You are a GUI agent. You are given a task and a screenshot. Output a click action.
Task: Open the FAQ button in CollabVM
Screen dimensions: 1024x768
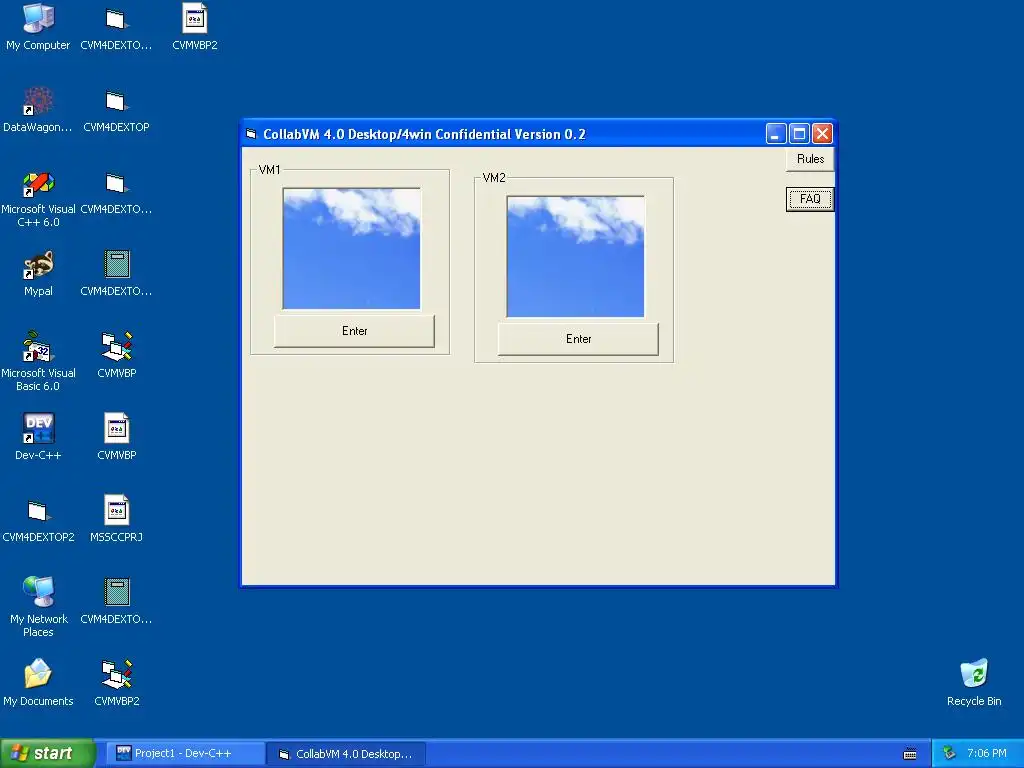click(x=810, y=199)
